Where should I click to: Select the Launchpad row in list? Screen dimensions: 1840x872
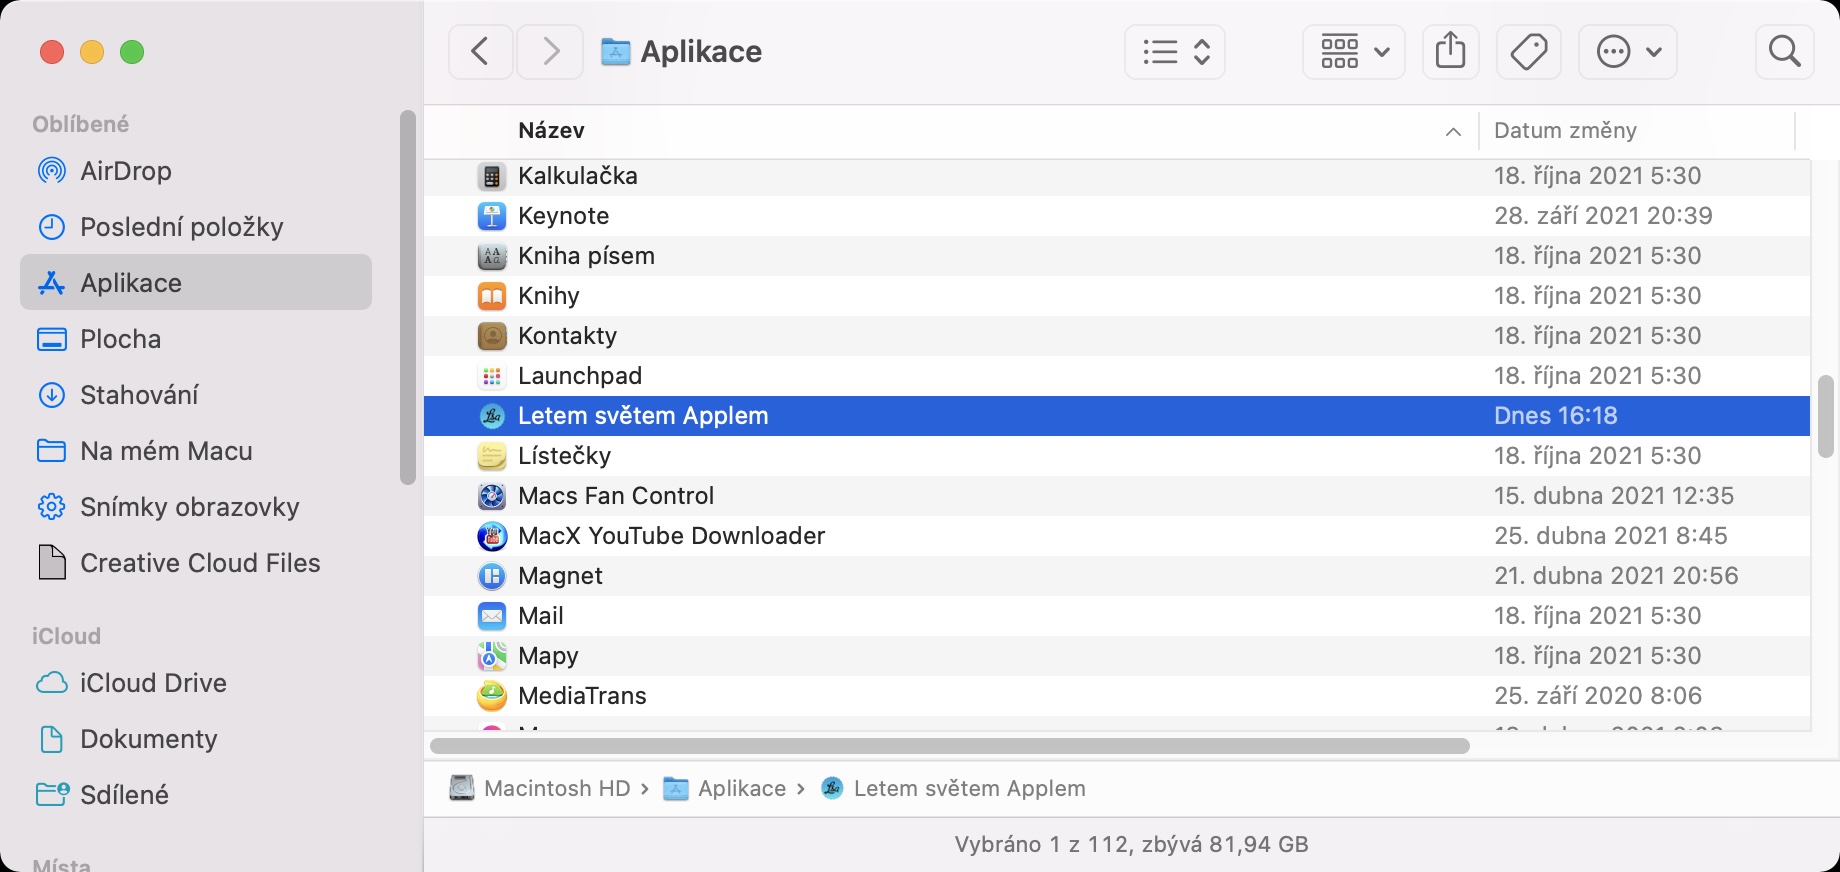point(580,376)
